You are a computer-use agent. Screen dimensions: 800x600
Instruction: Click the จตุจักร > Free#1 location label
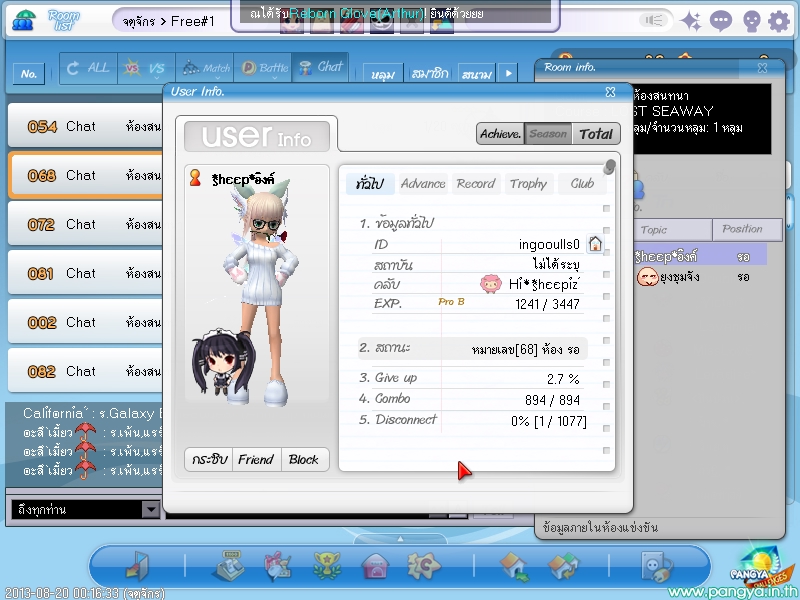pos(168,21)
